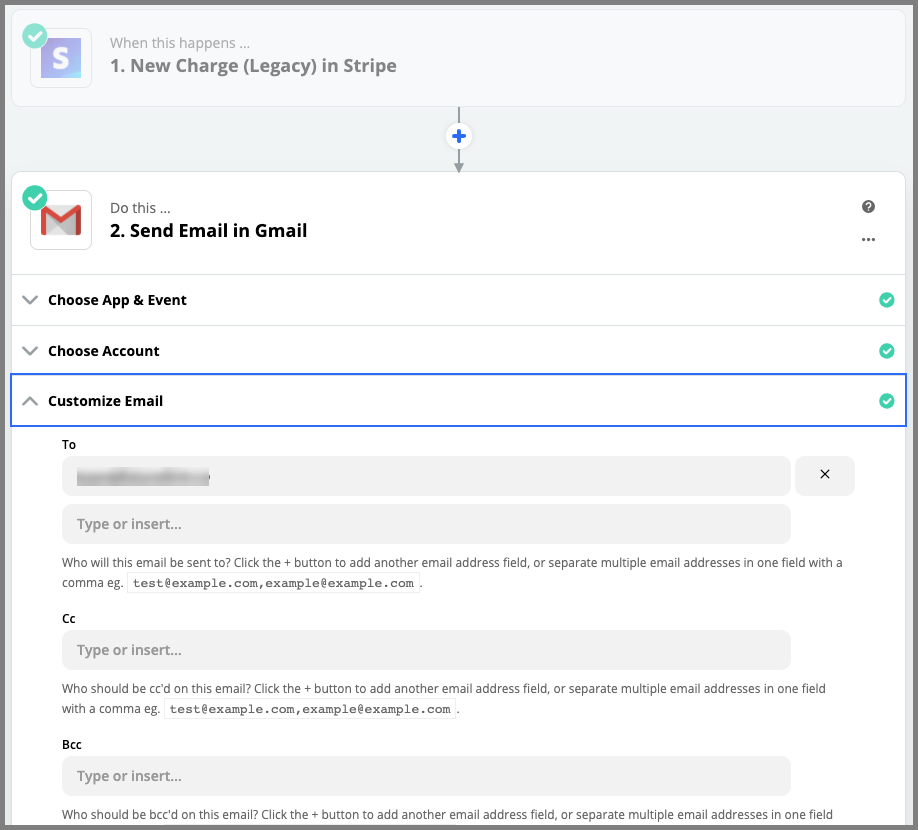Click the green checkmark on Choose Account
Image resolution: width=918 pixels, height=830 pixels.
[x=886, y=351]
